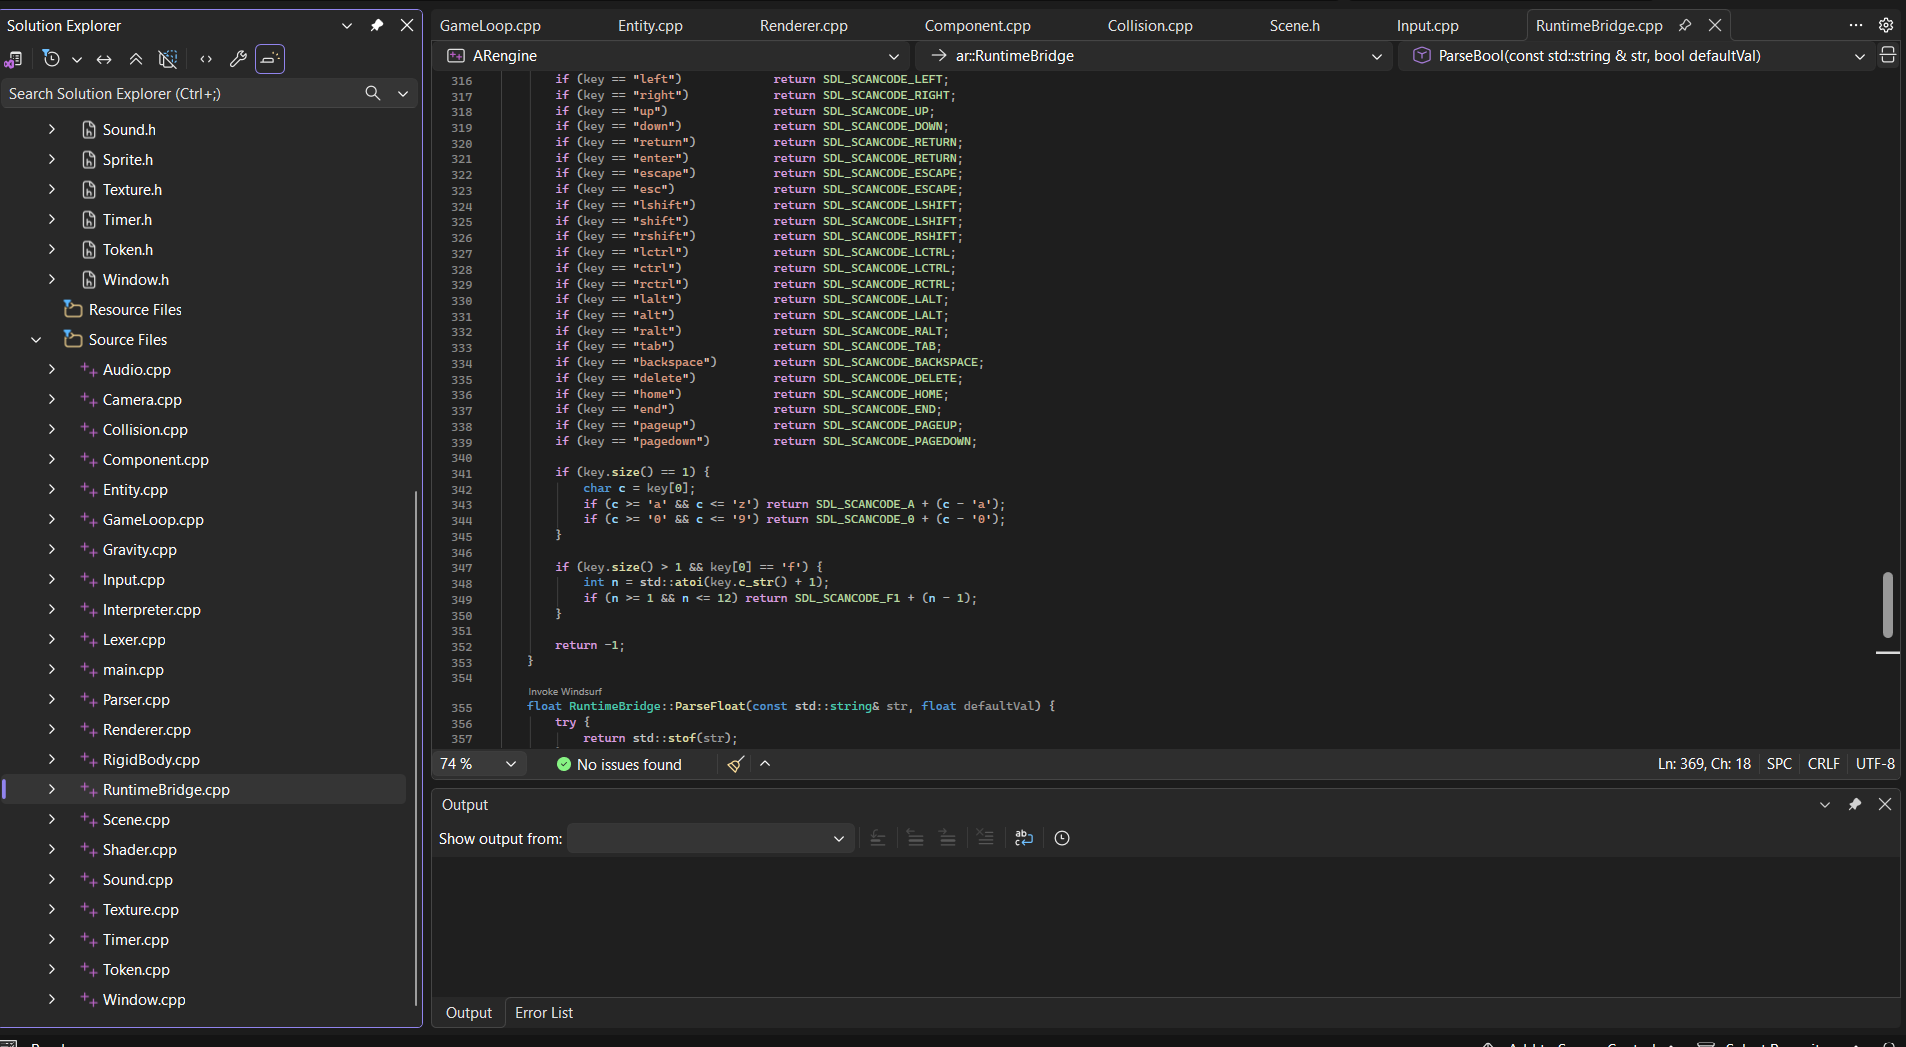Click Clear All icon in Output panel
Viewport: 1906px width, 1047px height.
[x=985, y=838]
